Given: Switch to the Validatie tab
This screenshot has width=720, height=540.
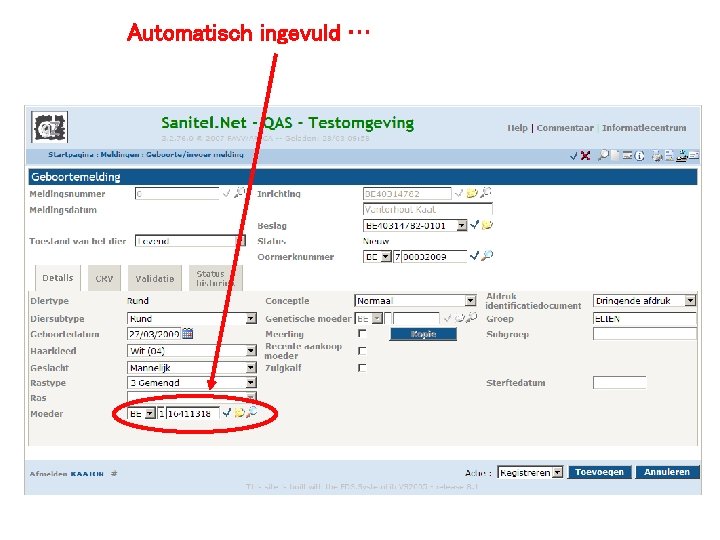Looking at the screenshot, I should coord(155,278).
